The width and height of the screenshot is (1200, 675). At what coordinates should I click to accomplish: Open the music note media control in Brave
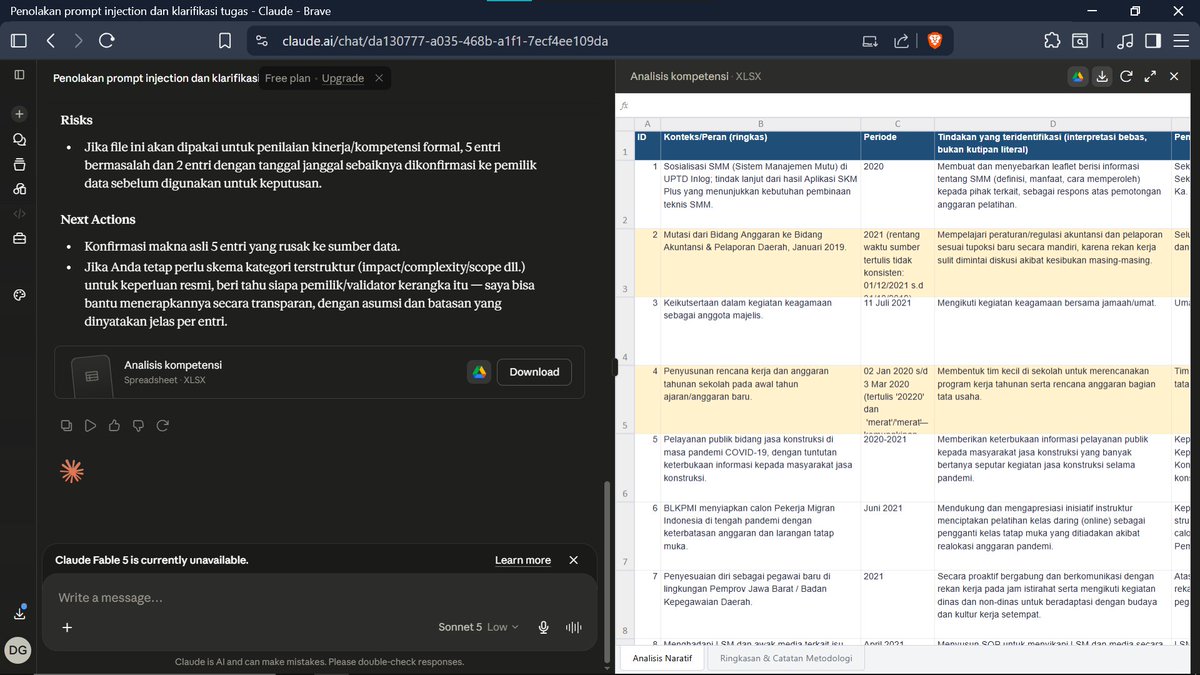(x=1125, y=41)
